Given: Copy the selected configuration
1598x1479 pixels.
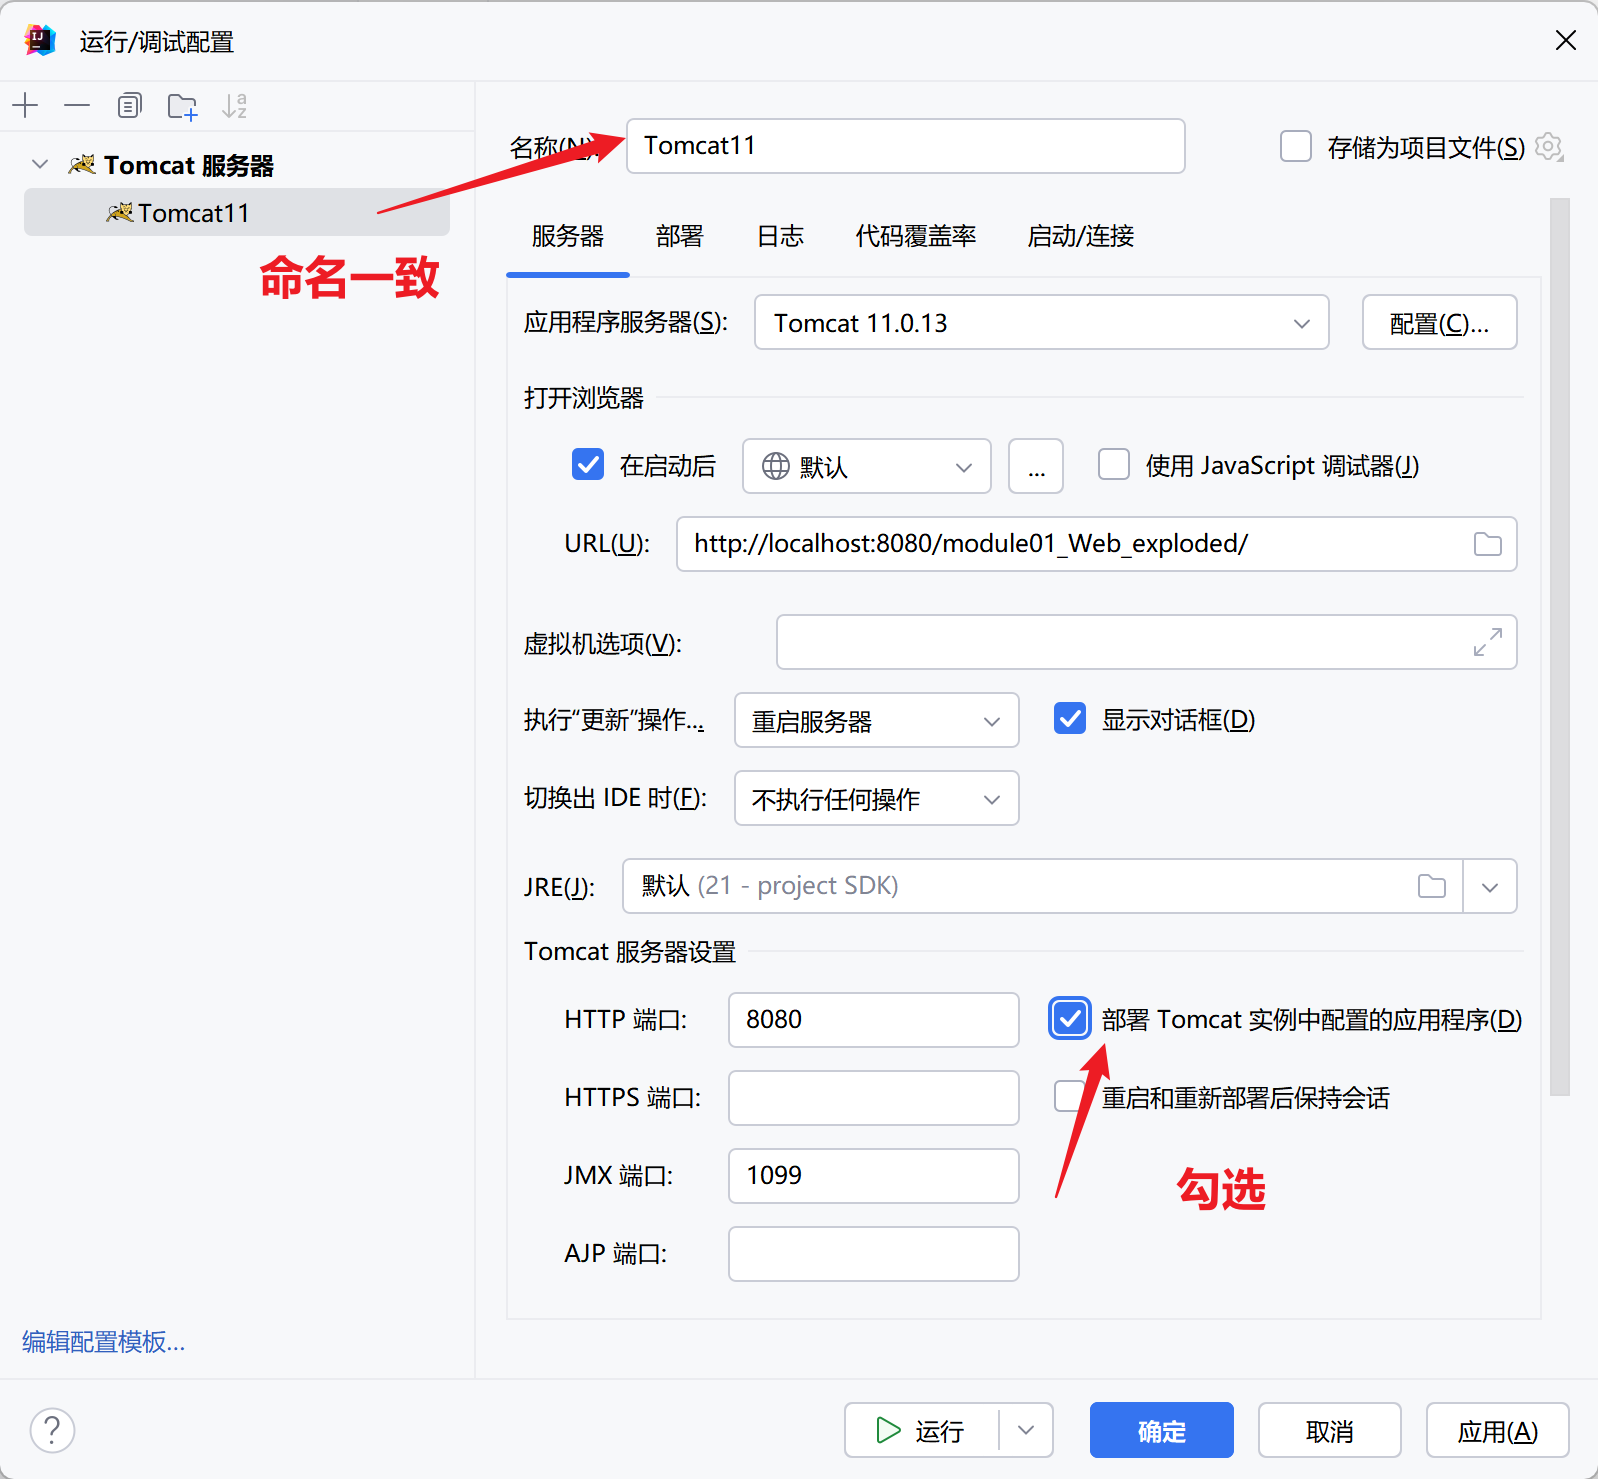Looking at the screenshot, I should 130,105.
